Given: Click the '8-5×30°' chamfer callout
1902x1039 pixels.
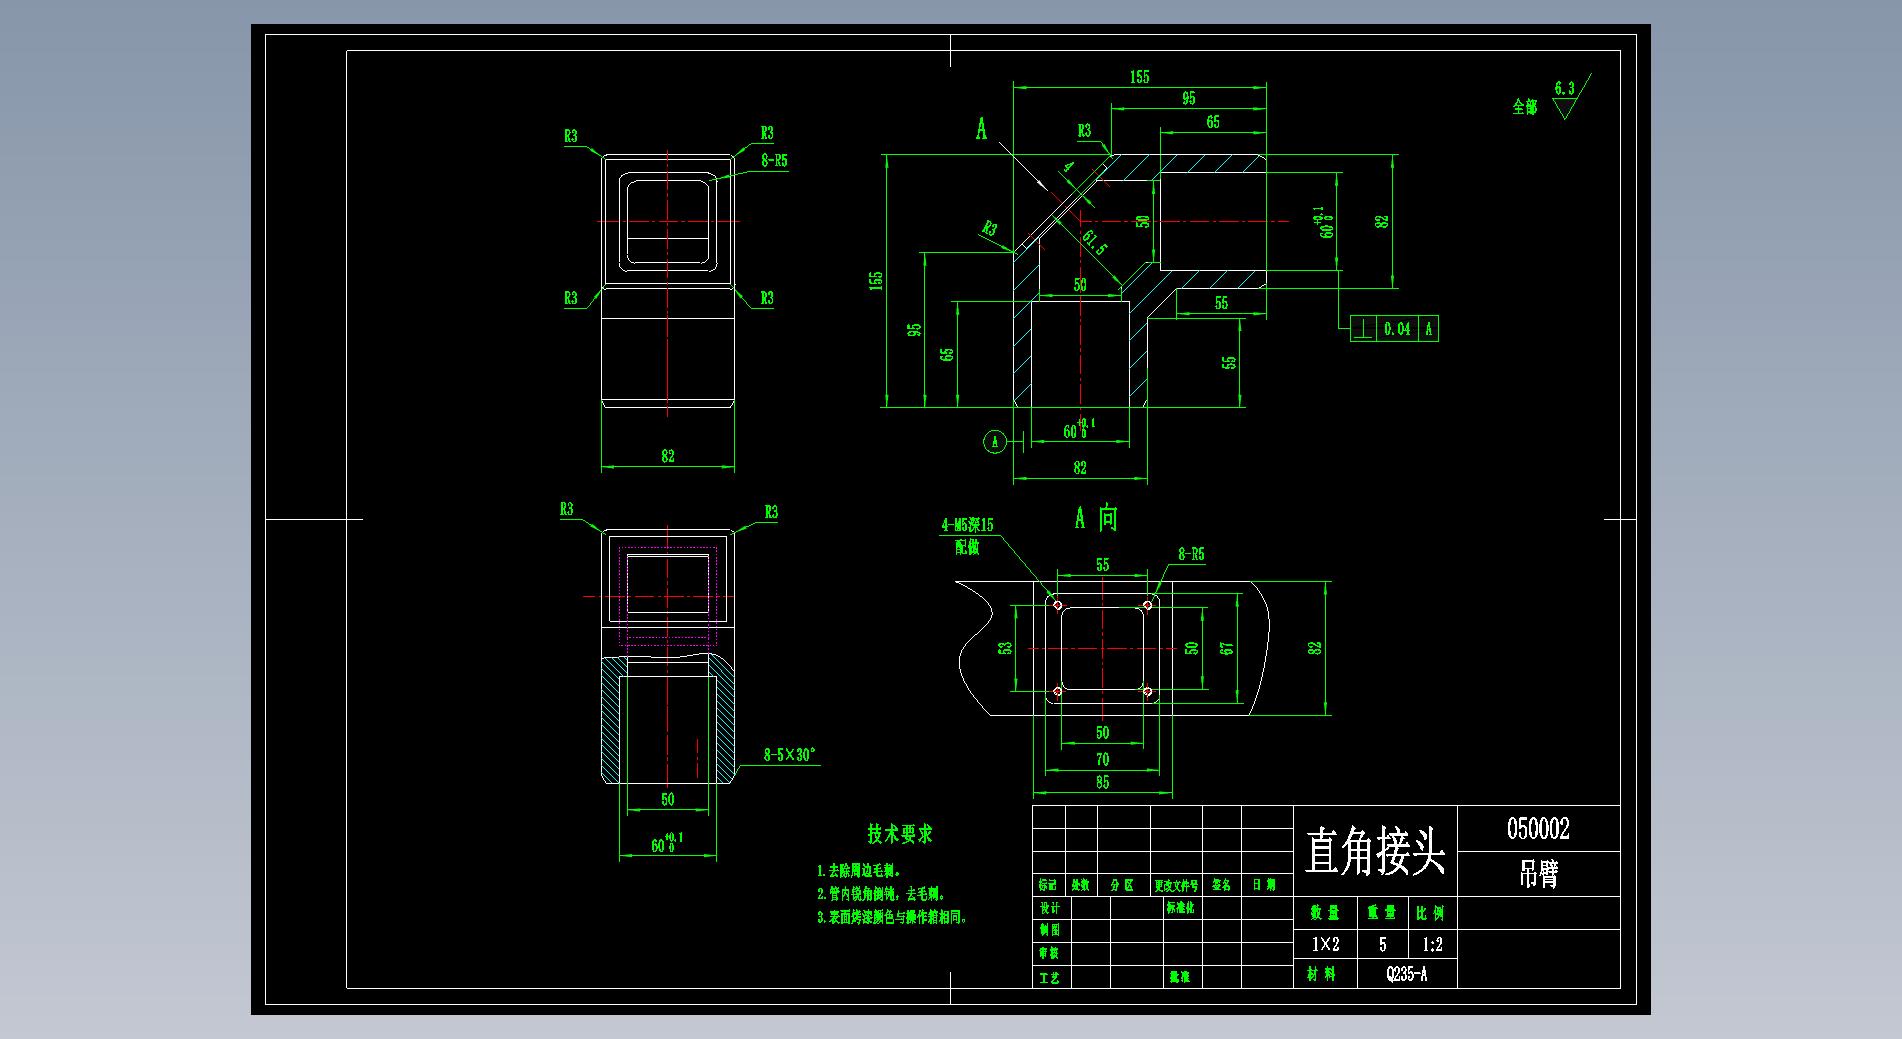Looking at the screenshot, I should [x=789, y=755].
